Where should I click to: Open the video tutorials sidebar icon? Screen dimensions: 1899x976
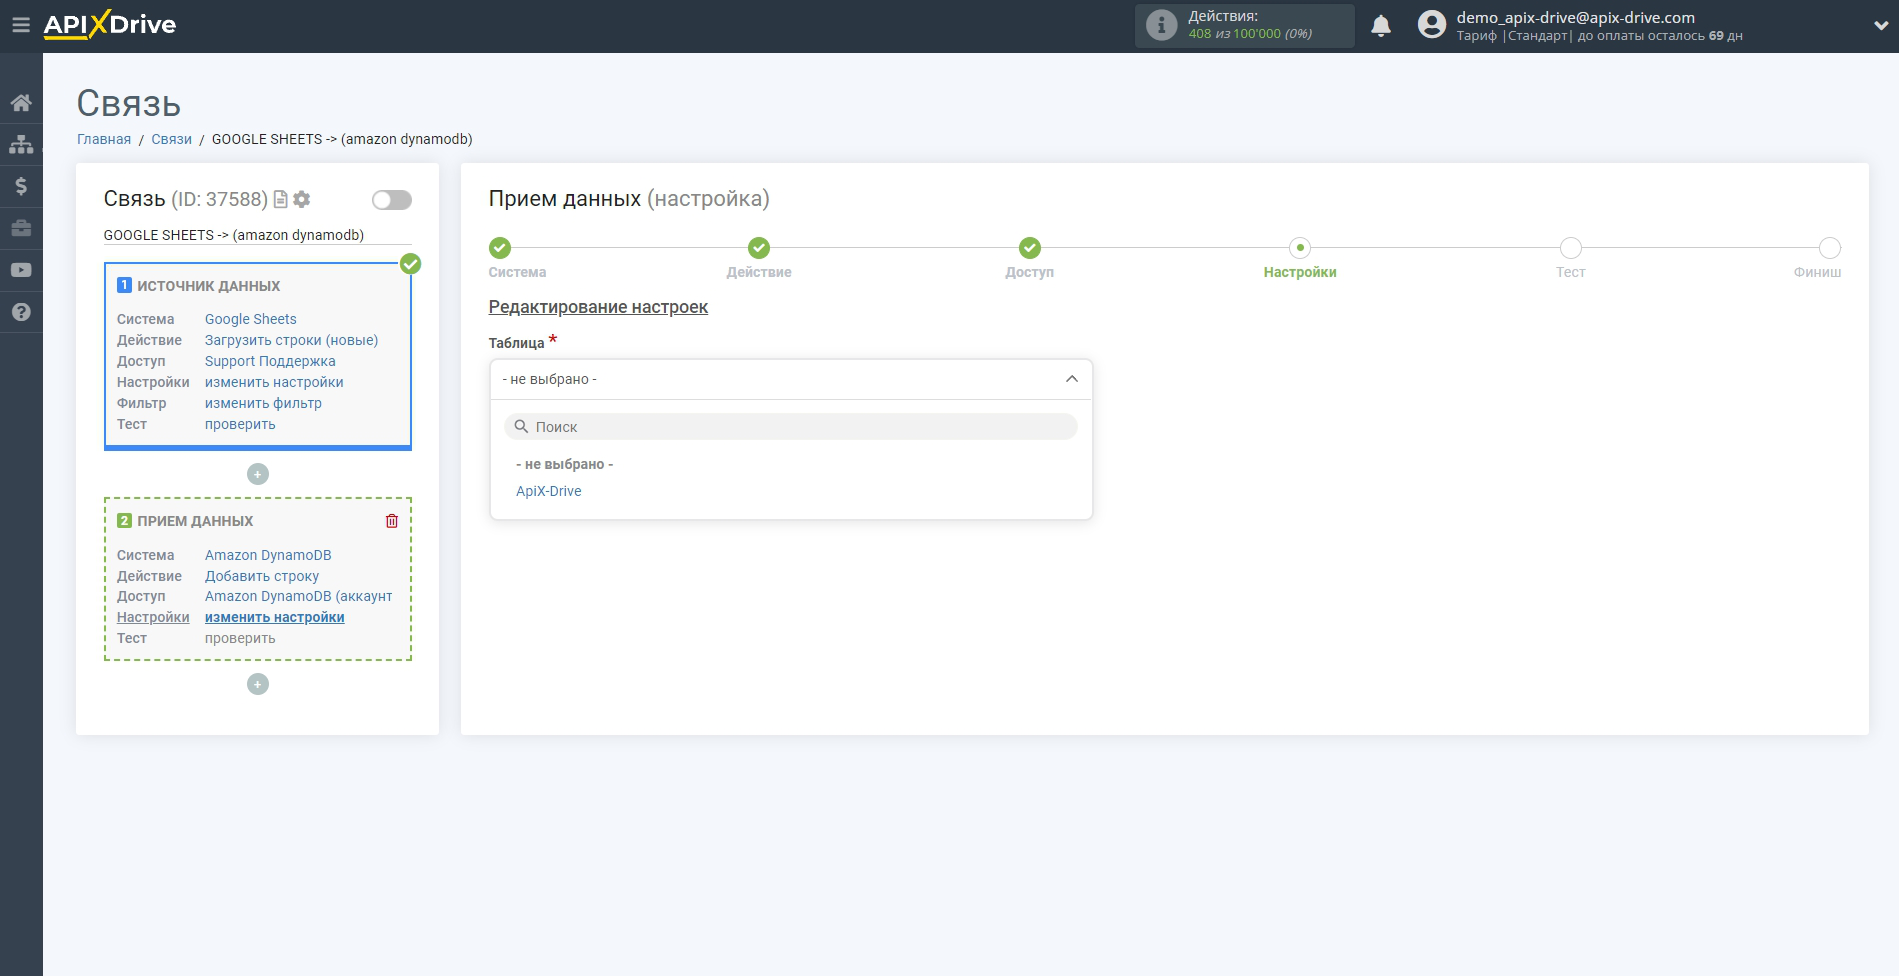[21, 270]
